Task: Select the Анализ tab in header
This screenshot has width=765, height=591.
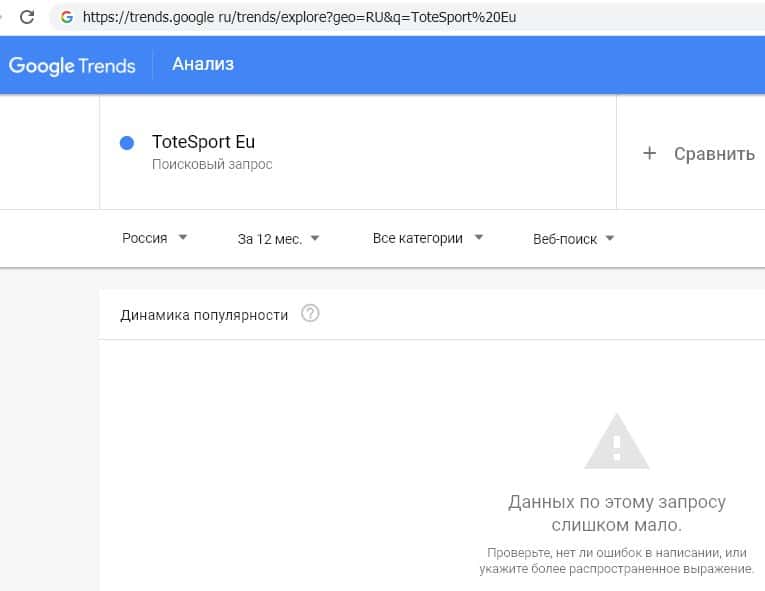Action: pos(203,65)
